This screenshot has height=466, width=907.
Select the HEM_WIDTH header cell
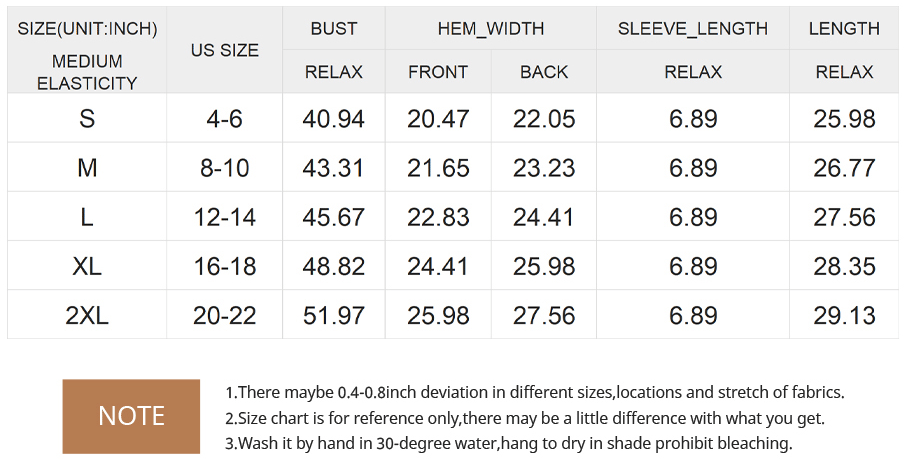coord(491,29)
